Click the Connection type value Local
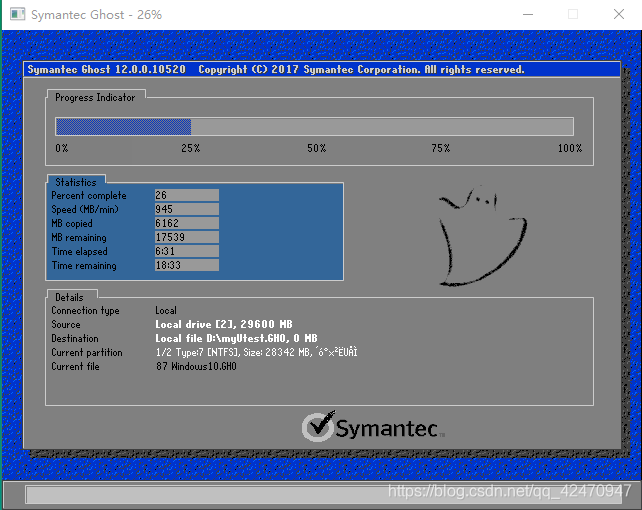The width and height of the screenshot is (642, 510). click(166, 310)
